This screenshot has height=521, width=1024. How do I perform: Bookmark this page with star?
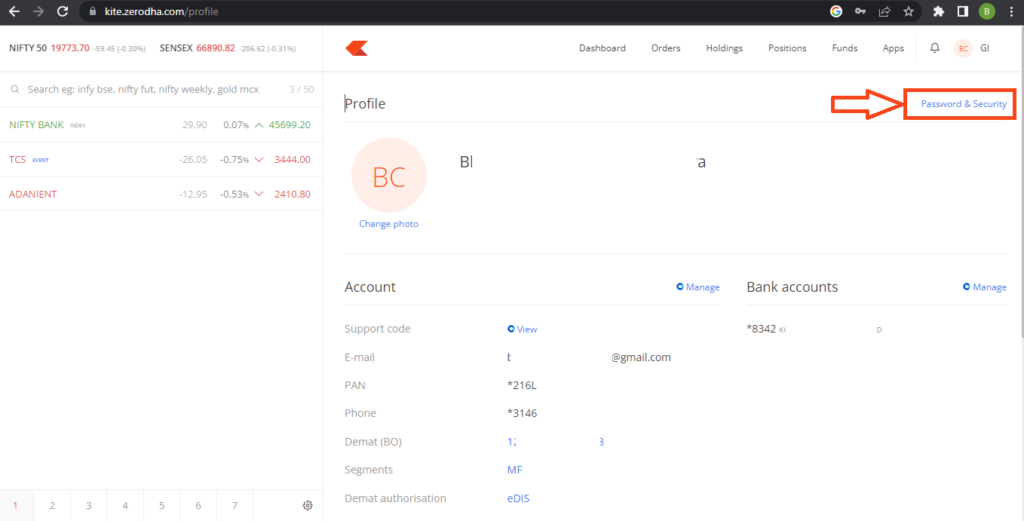(x=908, y=11)
